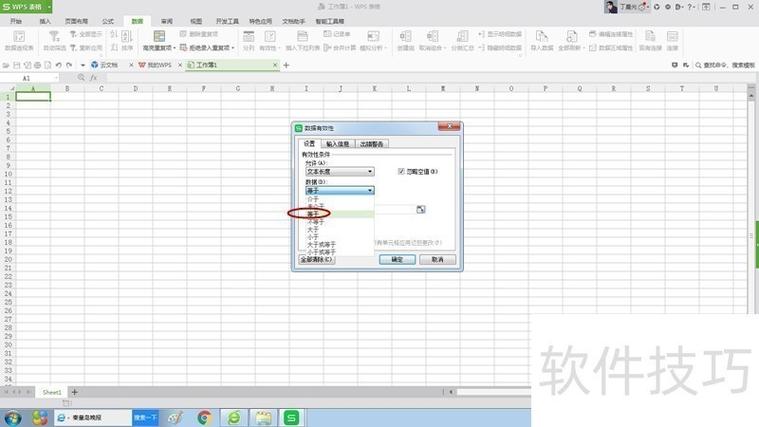The width and height of the screenshot is (759, 427).
Task: Click 数据区域属性 in the ribbon
Action: 611,47
